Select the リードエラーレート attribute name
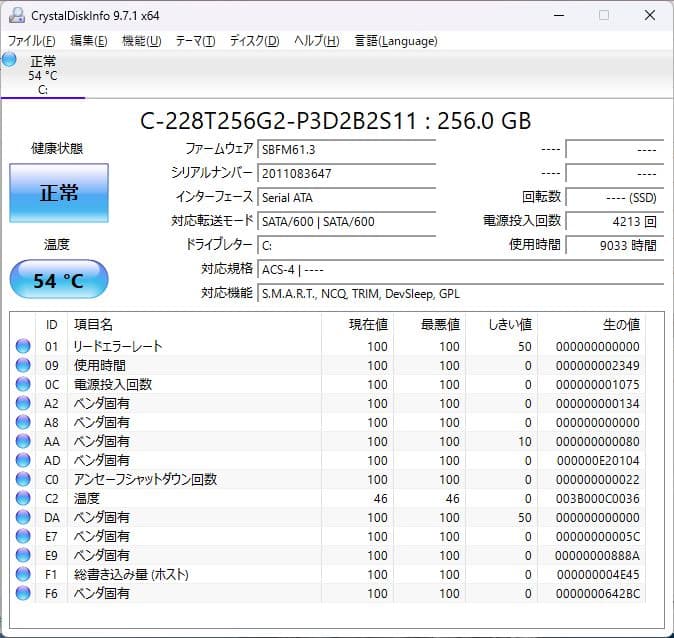This screenshot has height=638, width=674. [118, 346]
